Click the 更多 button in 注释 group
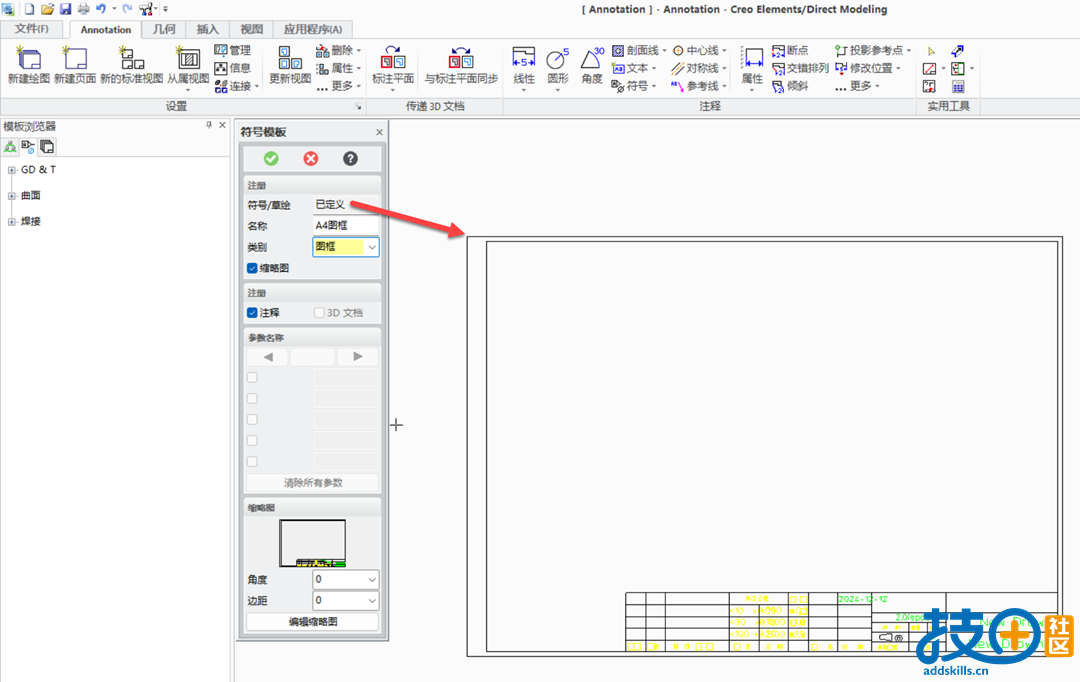The width and height of the screenshot is (1080, 682). [x=858, y=86]
